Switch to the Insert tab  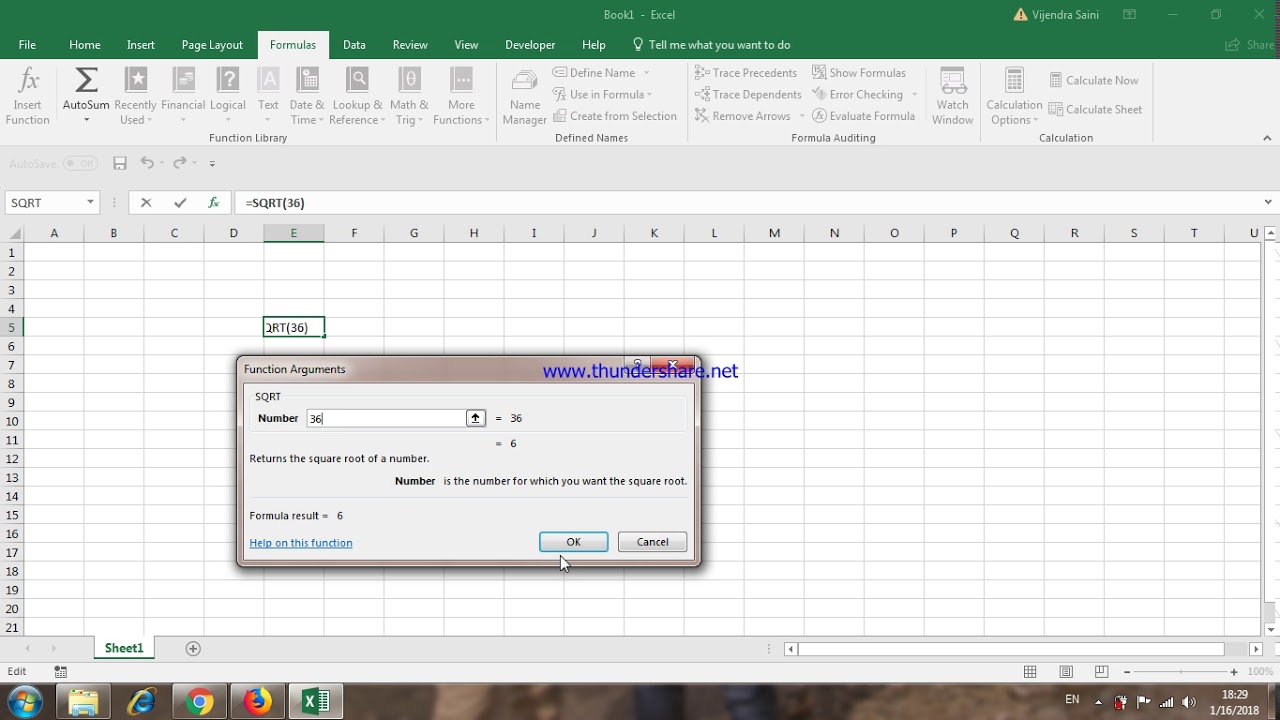pos(141,45)
